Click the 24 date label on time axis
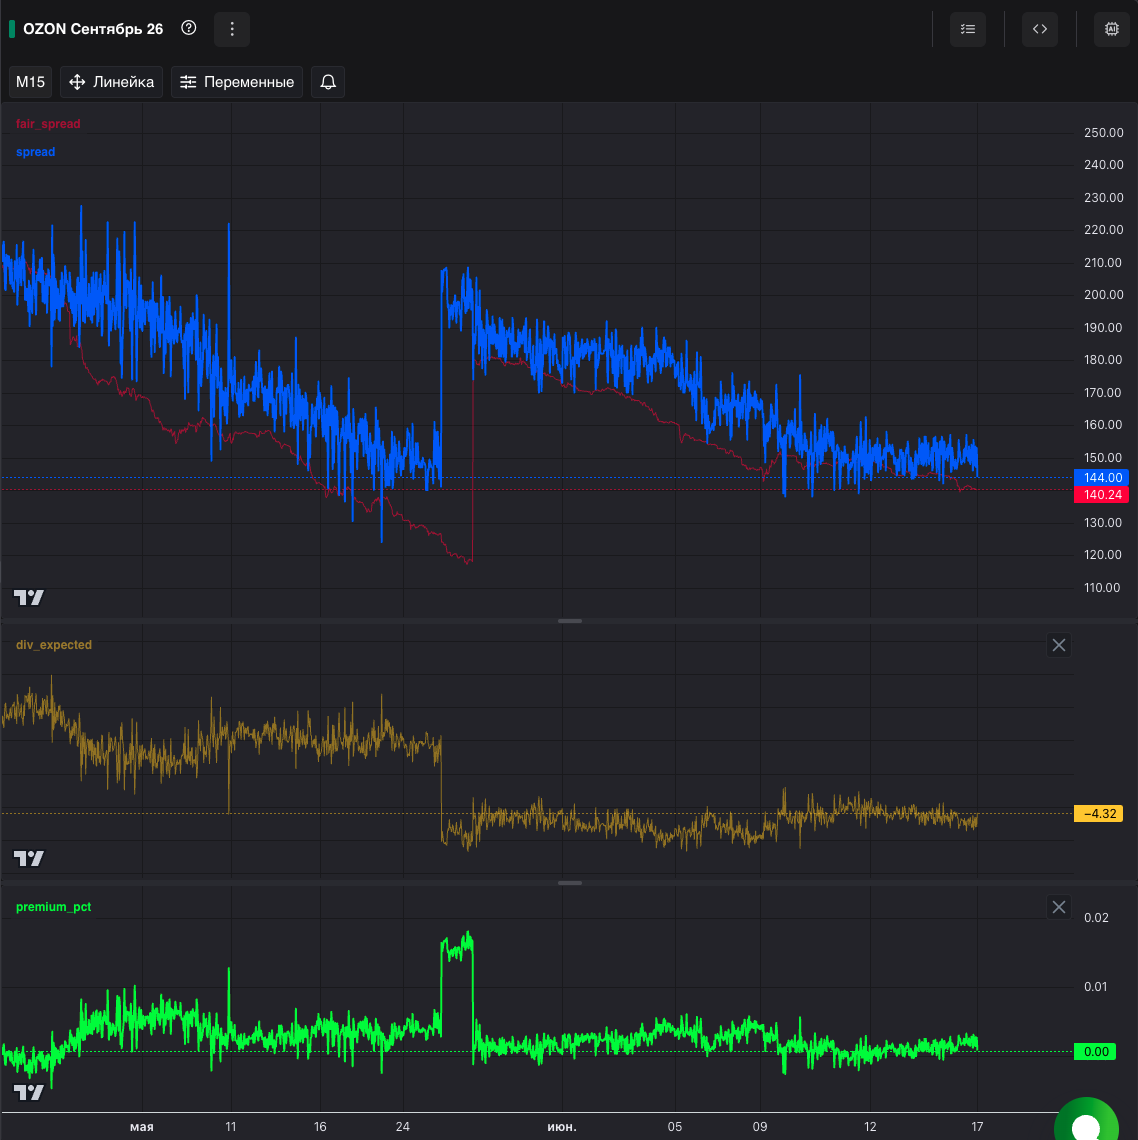The height and width of the screenshot is (1140, 1138). click(x=403, y=1127)
